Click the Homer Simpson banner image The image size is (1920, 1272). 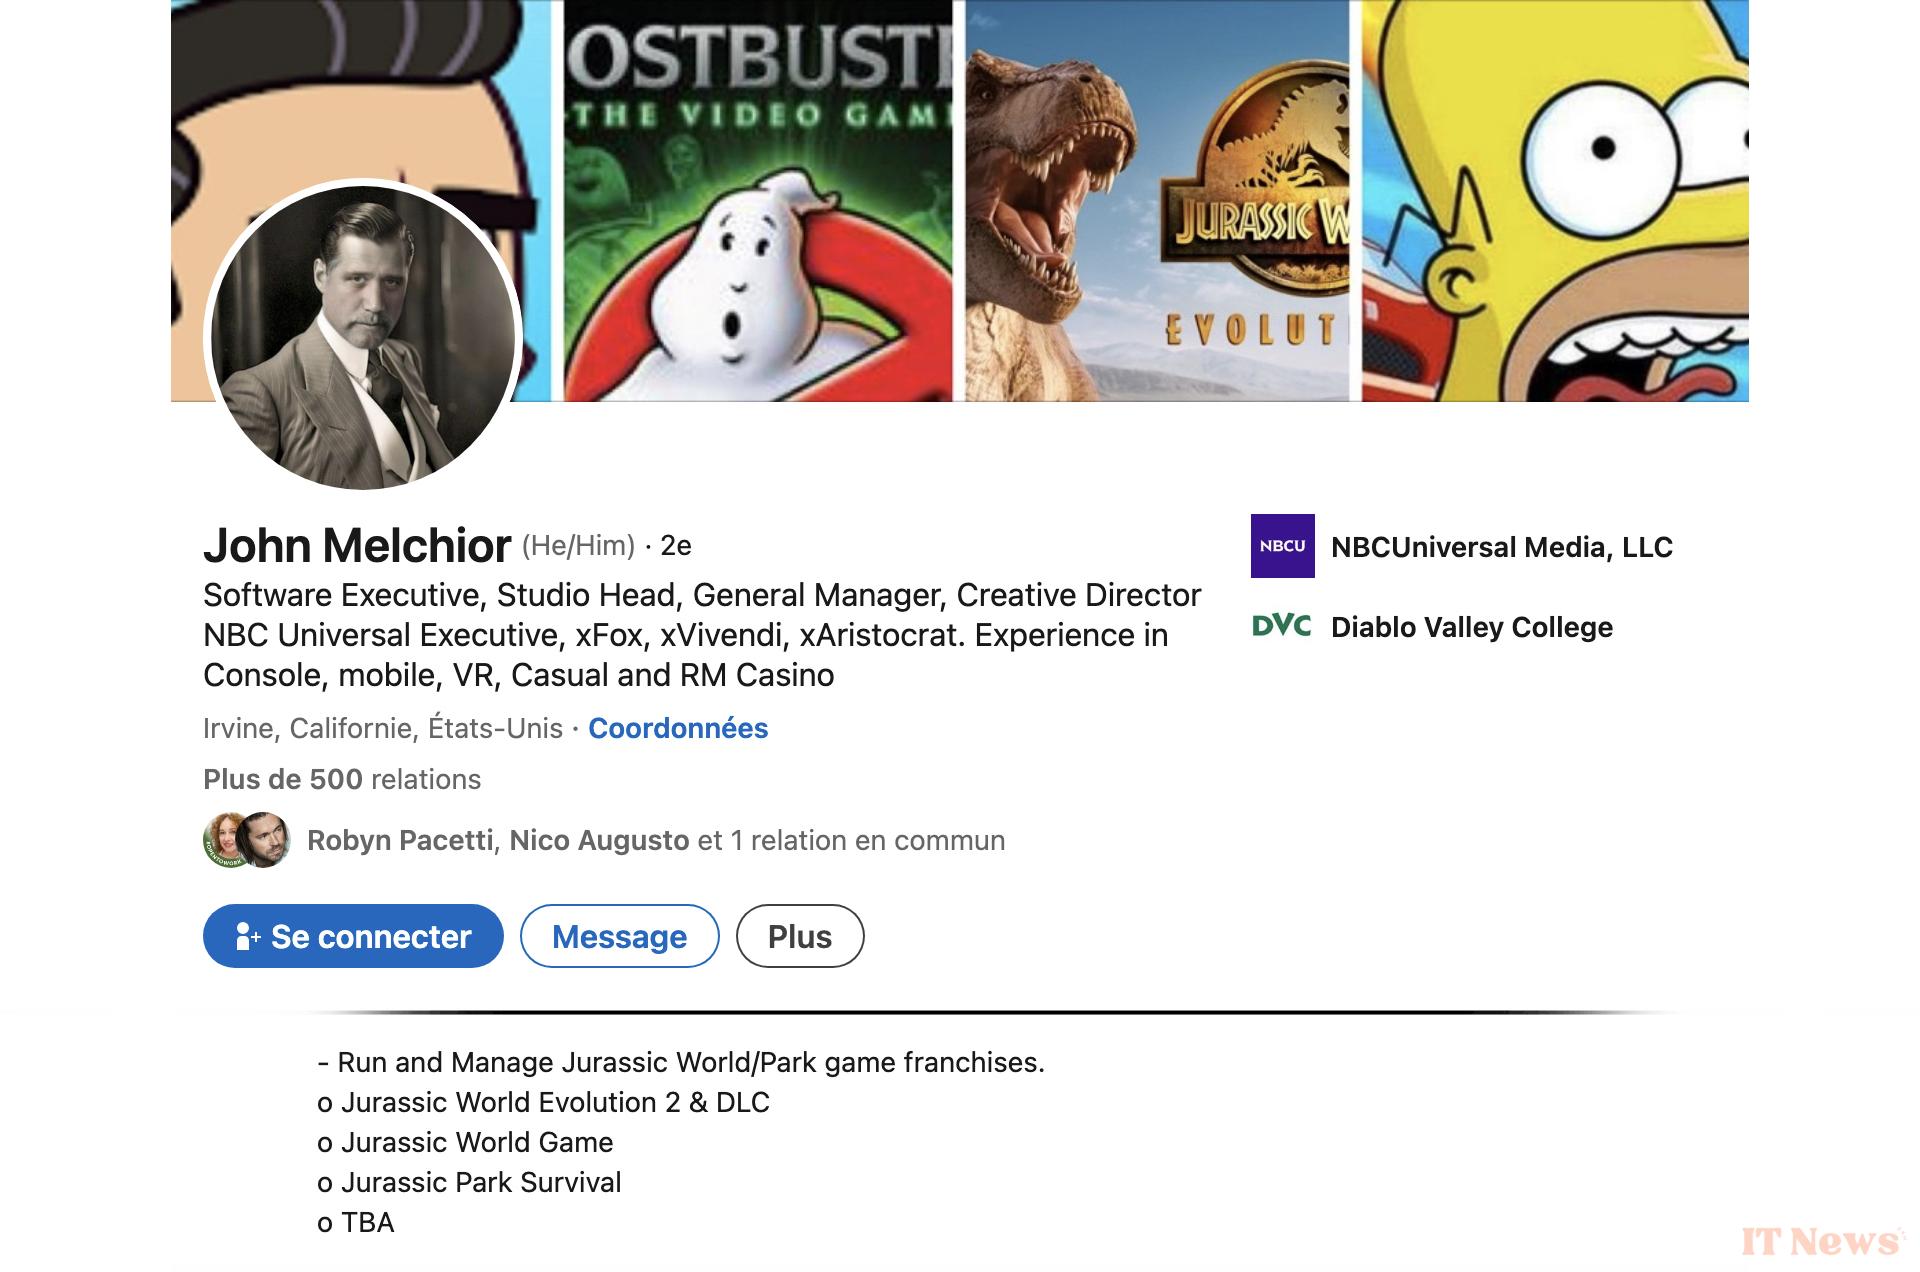pyautogui.click(x=1555, y=200)
